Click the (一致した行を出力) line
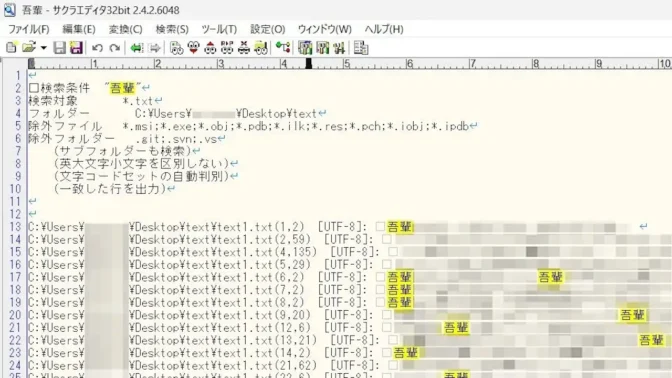The height and width of the screenshot is (378, 672). [x=114, y=189]
